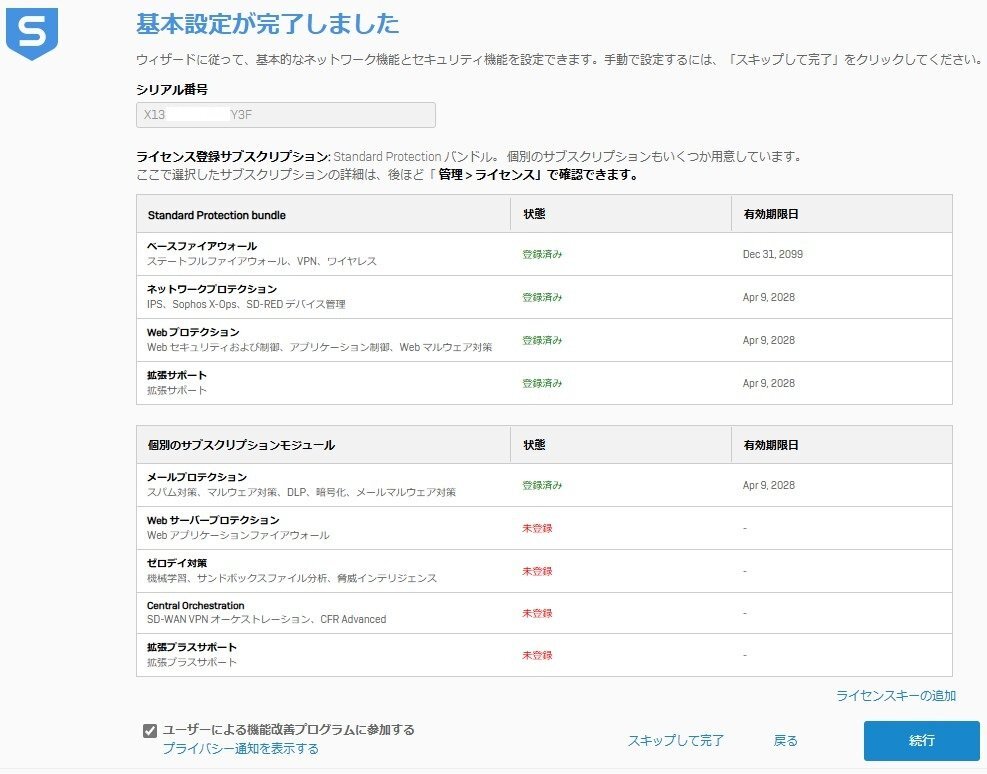Open プライバシー通知を表示する link
The image size is (987, 774).
click(x=240, y=749)
